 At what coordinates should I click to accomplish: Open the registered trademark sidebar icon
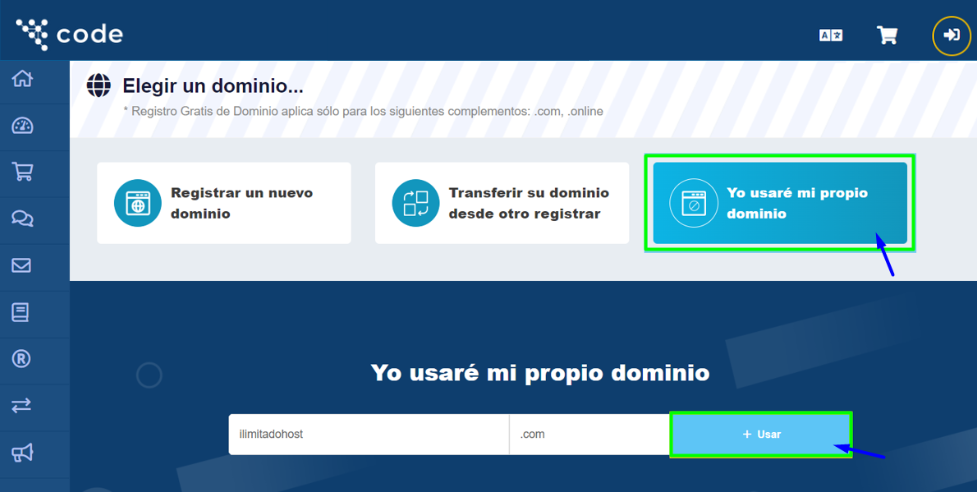pos(21,359)
